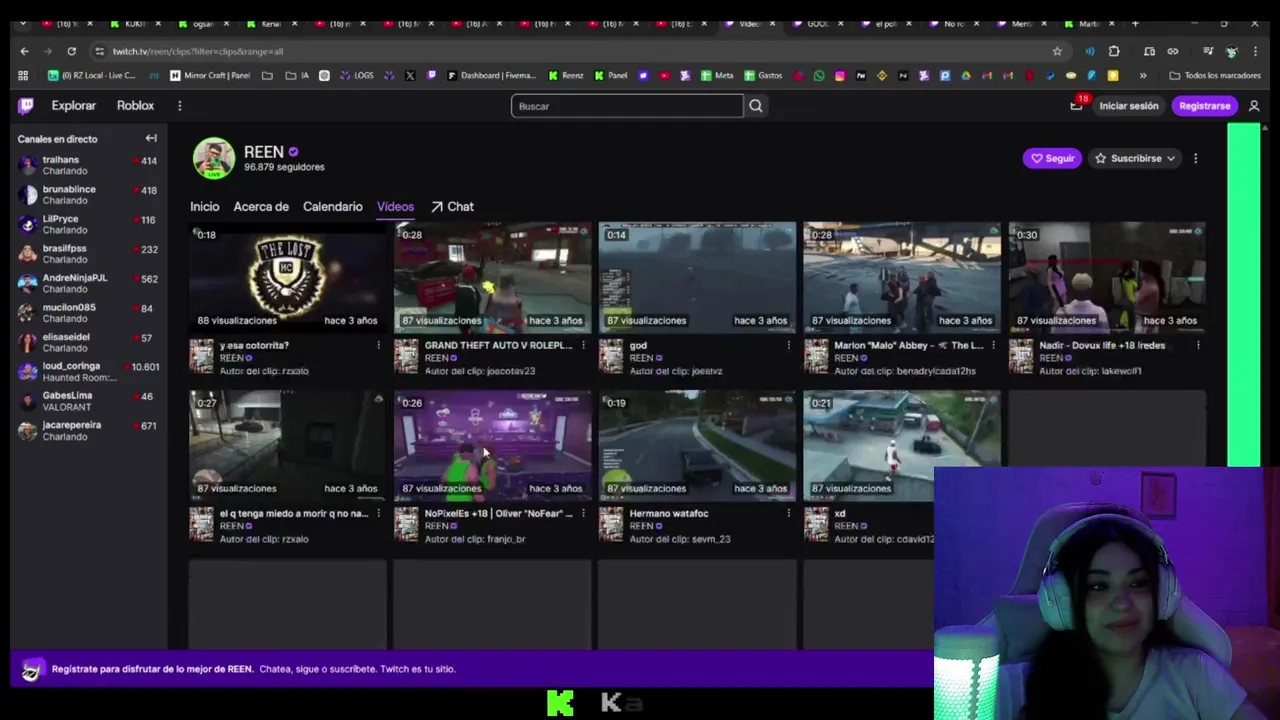Collapse the Canales en directo sidebar

(x=151, y=139)
